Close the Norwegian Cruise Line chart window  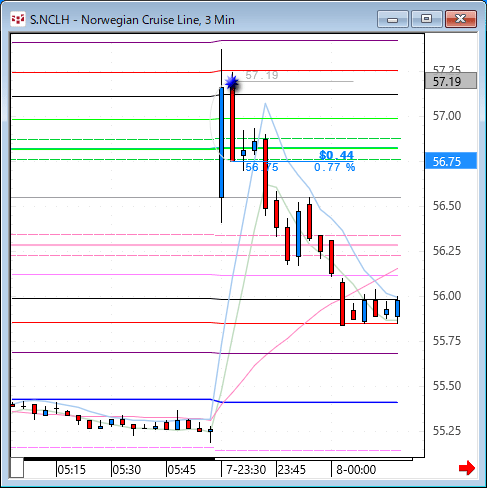[461, 19]
